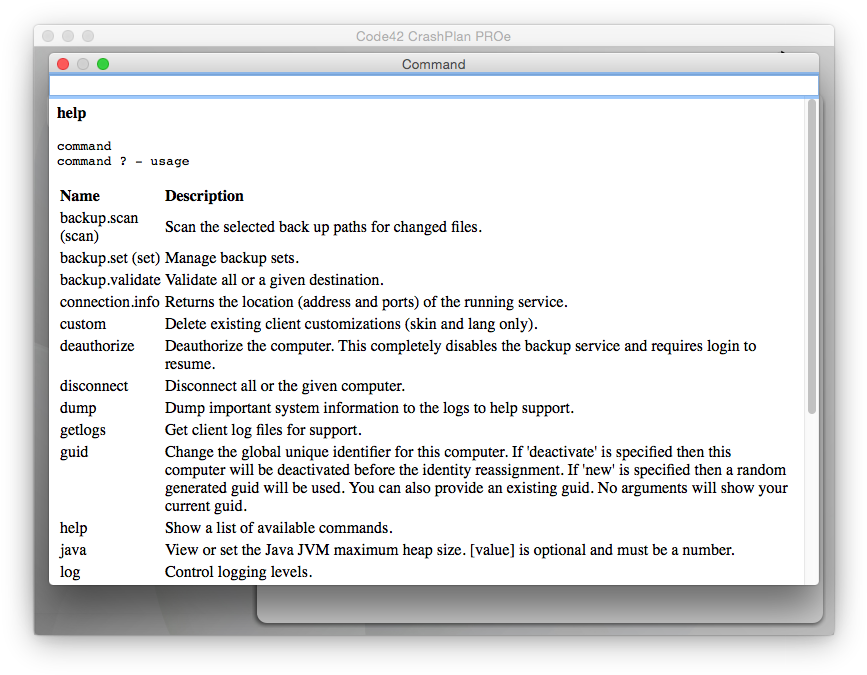Click the command input field at the top
Screen dimensions: 867x675
[x=433, y=86]
